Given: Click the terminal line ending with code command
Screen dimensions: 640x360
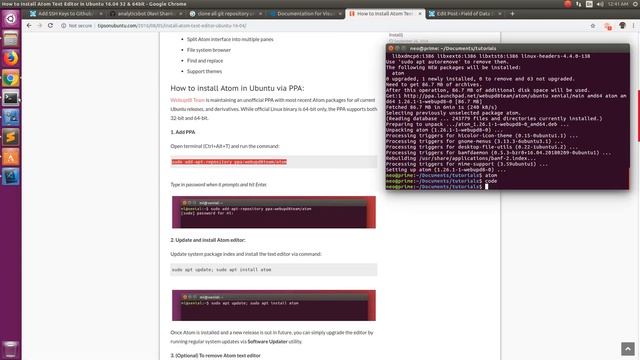Looking at the screenshot, I should click(441, 181).
